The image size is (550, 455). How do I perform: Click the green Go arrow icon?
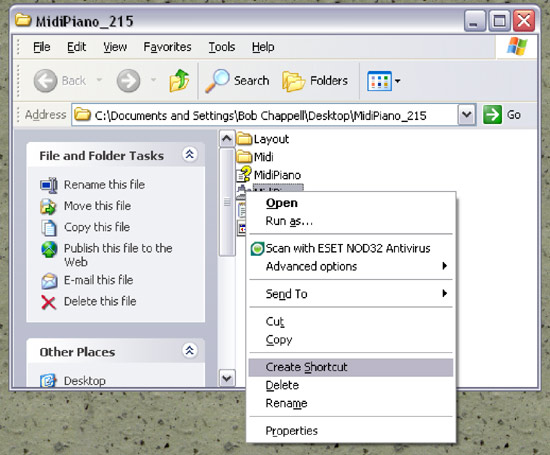pos(492,115)
